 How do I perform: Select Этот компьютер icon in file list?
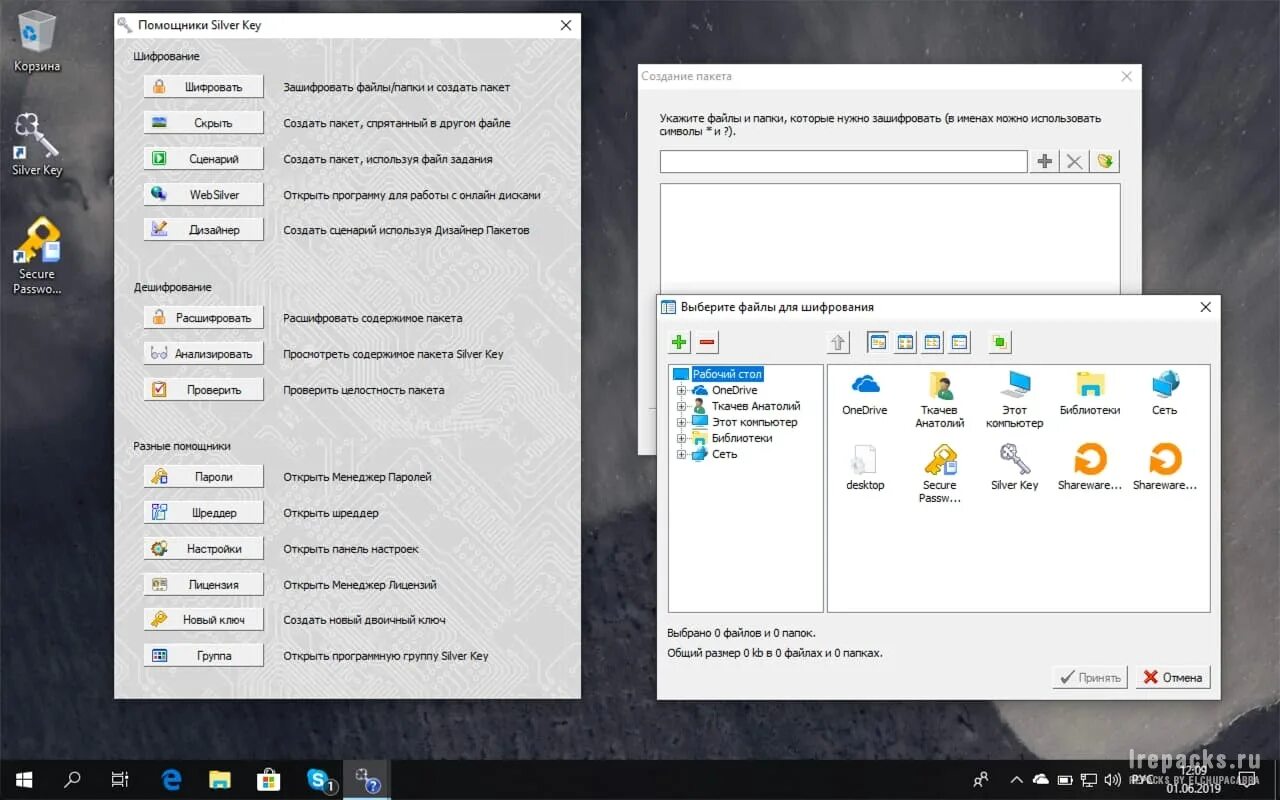click(1014, 399)
